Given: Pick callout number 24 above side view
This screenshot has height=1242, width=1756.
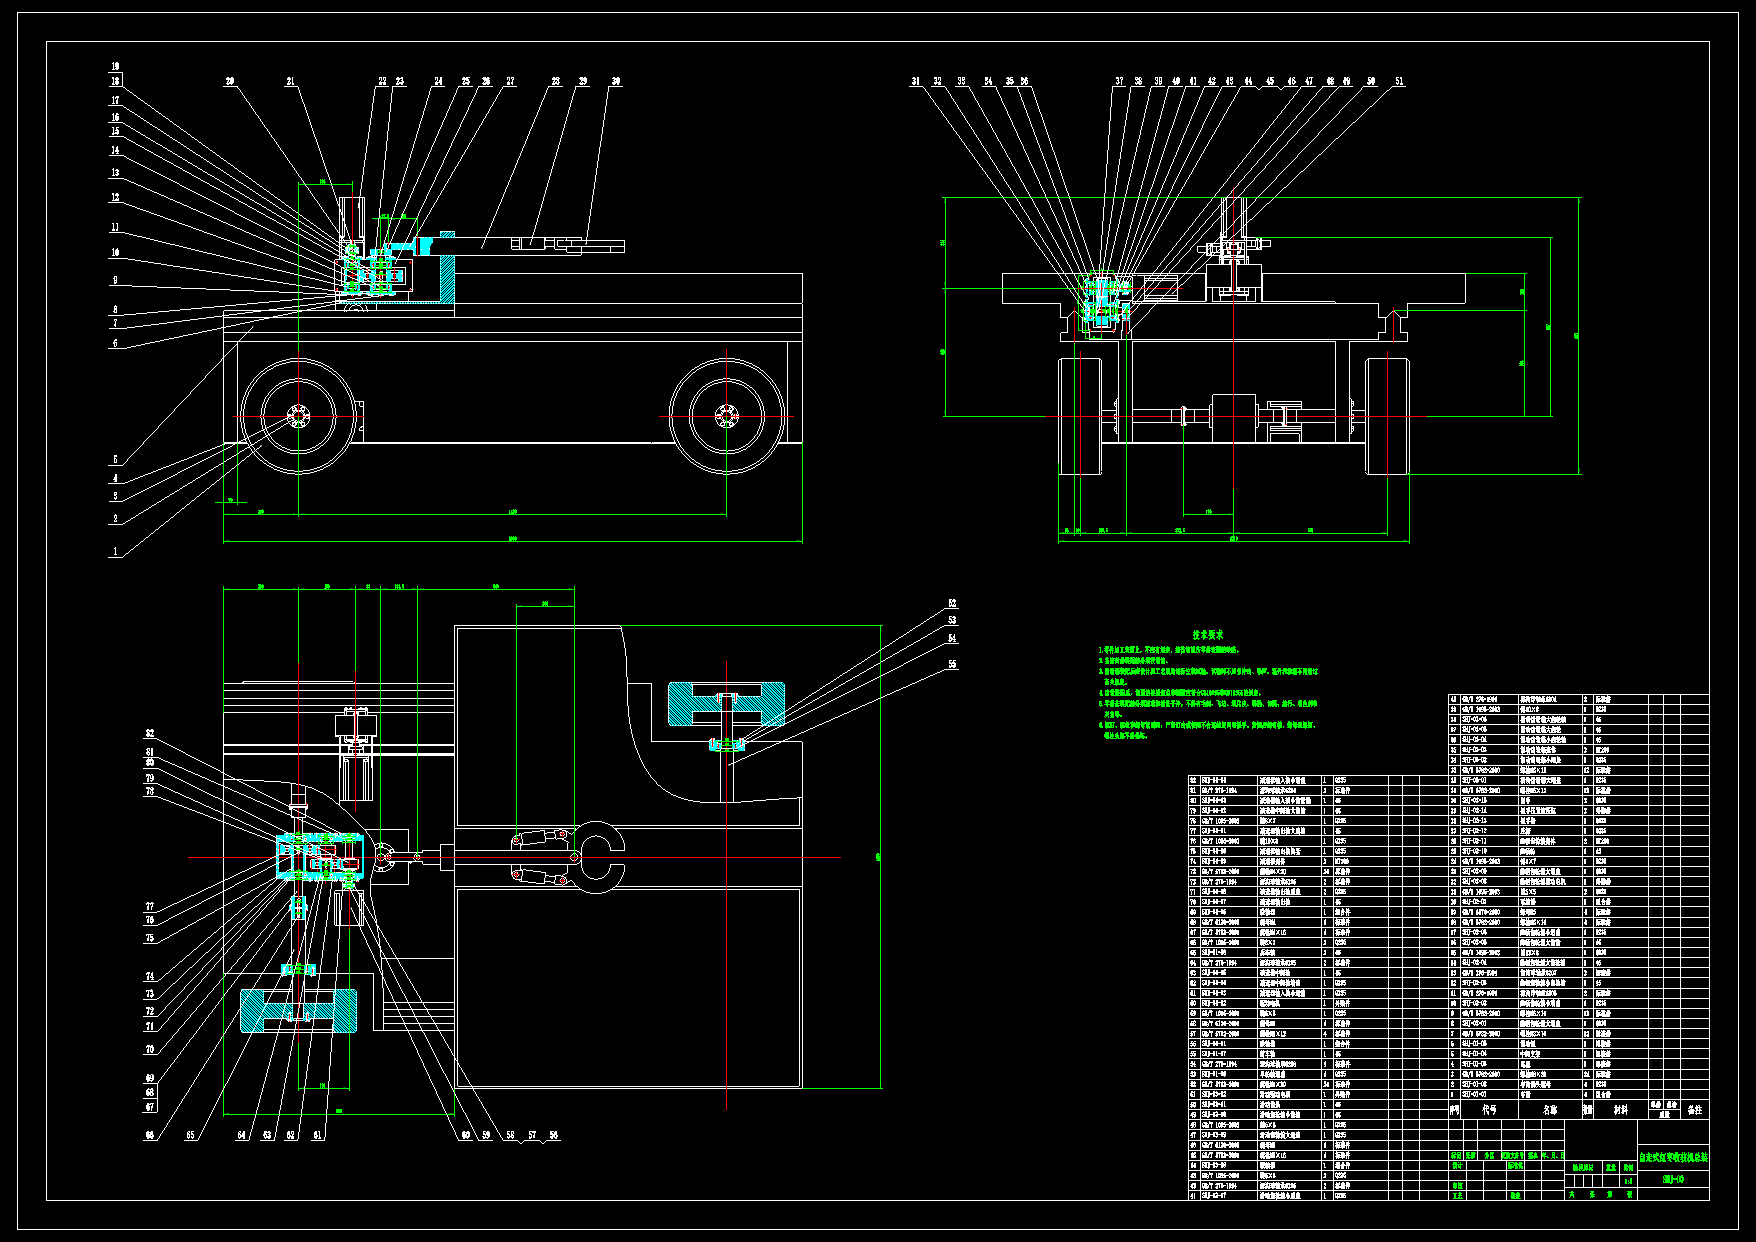Looking at the screenshot, I should tap(438, 82).
